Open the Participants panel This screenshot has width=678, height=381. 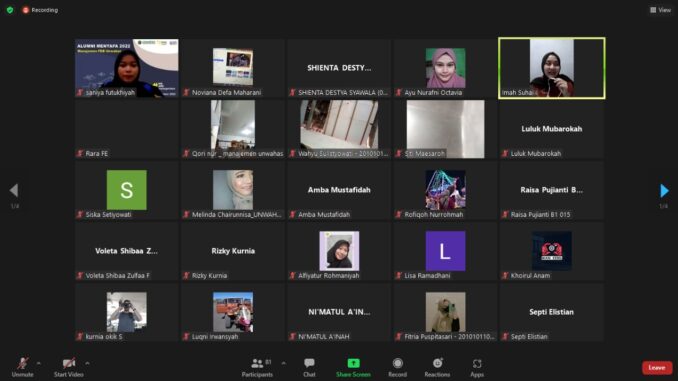coord(257,367)
